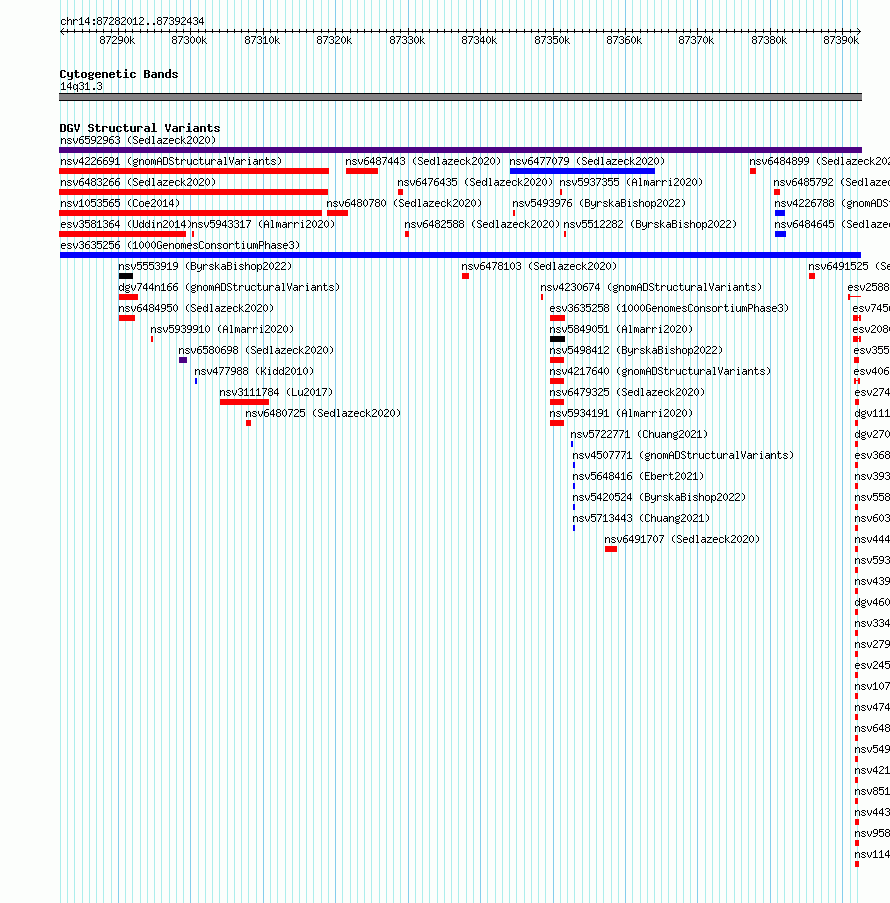Open nsv3111784 (Lu2017) label
The image size is (890, 903).
(x=277, y=393)
